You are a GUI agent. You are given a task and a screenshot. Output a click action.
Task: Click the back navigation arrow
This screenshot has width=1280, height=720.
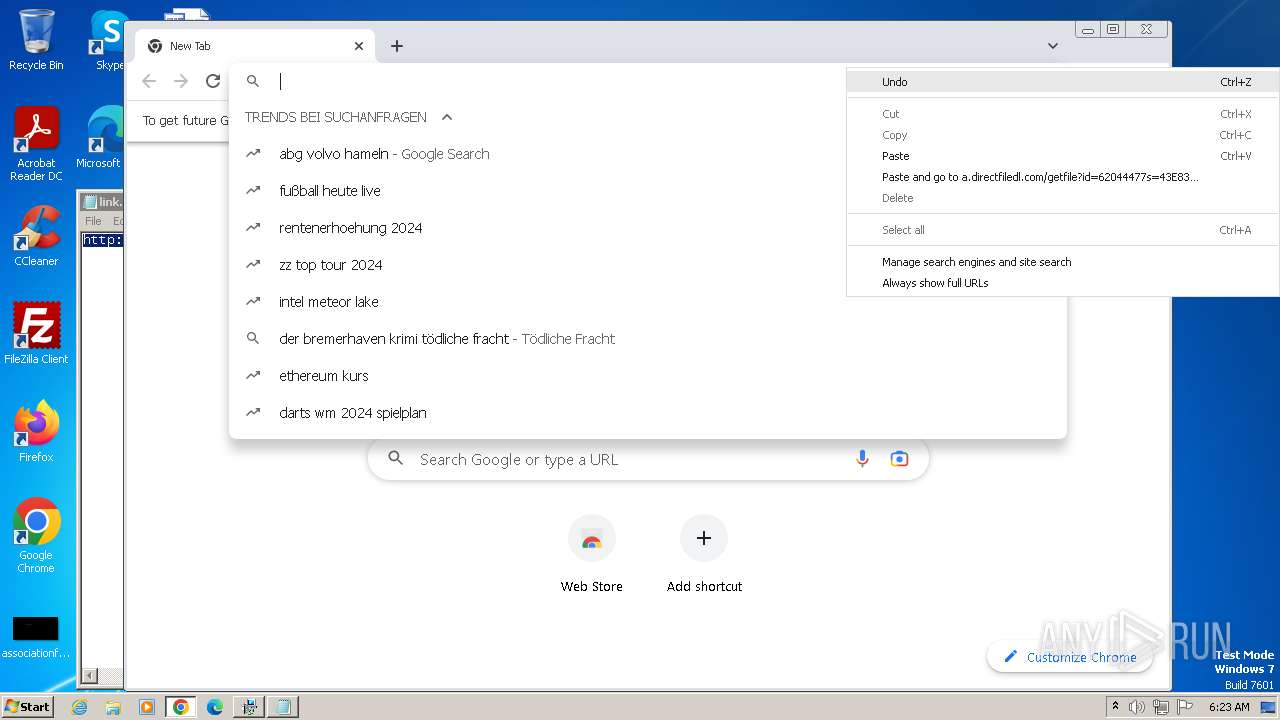(149, 81)
